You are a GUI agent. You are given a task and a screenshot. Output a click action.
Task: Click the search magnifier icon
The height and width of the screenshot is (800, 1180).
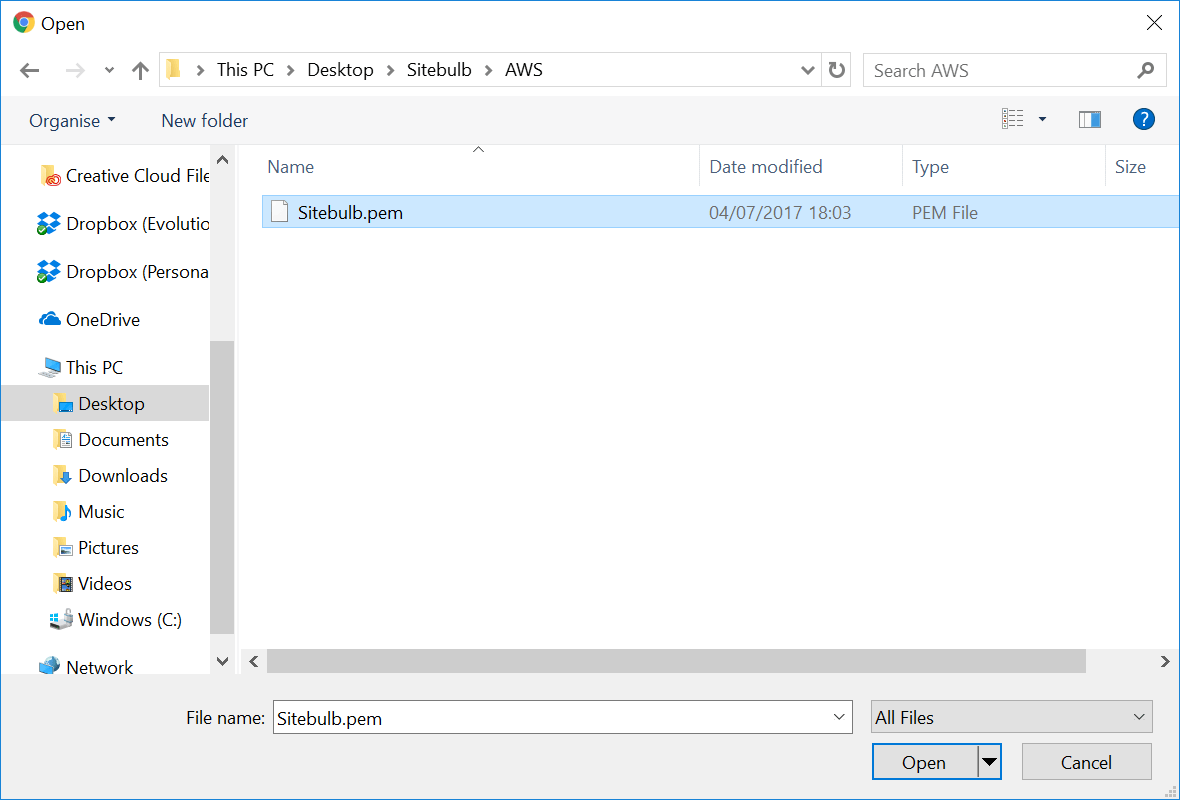coord(1145,71)
